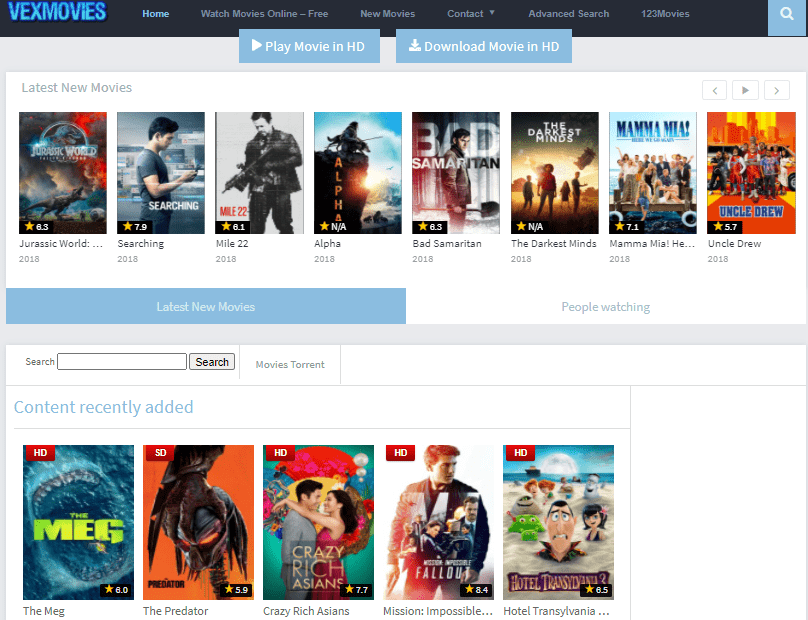Image resolution: width=808 pixels, height=620 pixels.
Task: Open the Mamma Mia! poster
Action: pos(653,173)
